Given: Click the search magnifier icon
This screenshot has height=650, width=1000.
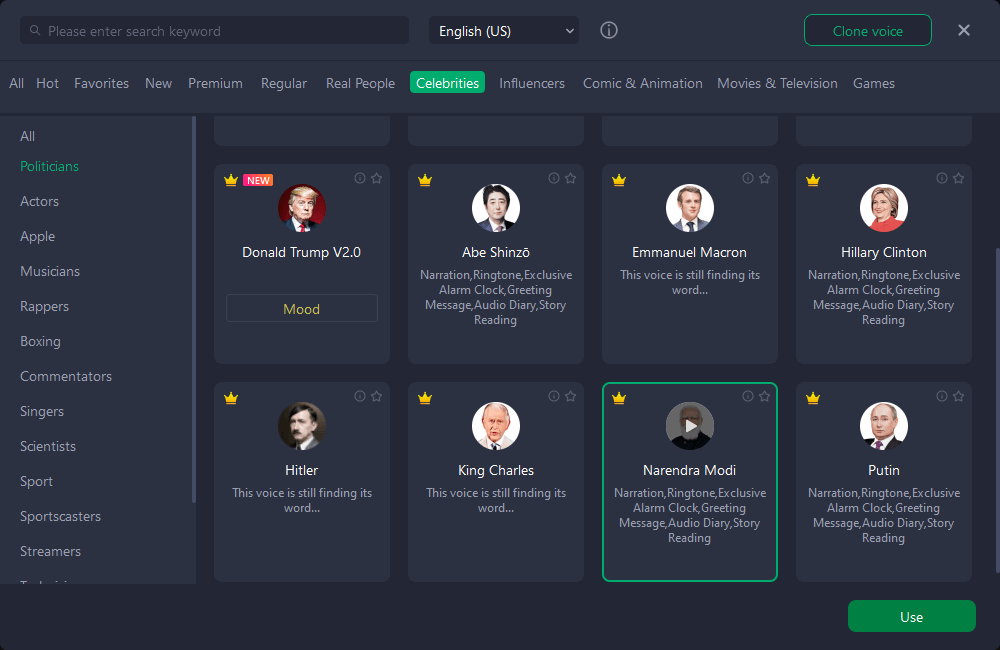Looking at the screenshot, I should tap(35, 31).
